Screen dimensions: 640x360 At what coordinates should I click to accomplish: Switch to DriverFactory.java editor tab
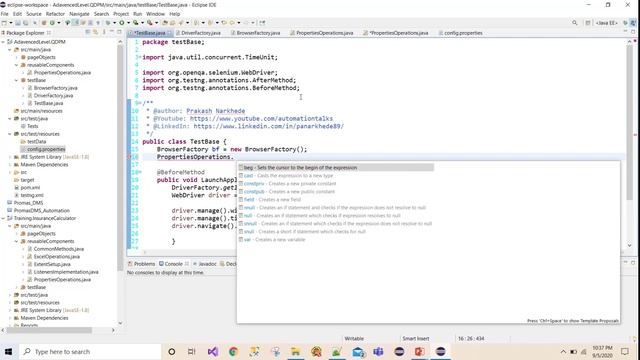pos(200,33)
